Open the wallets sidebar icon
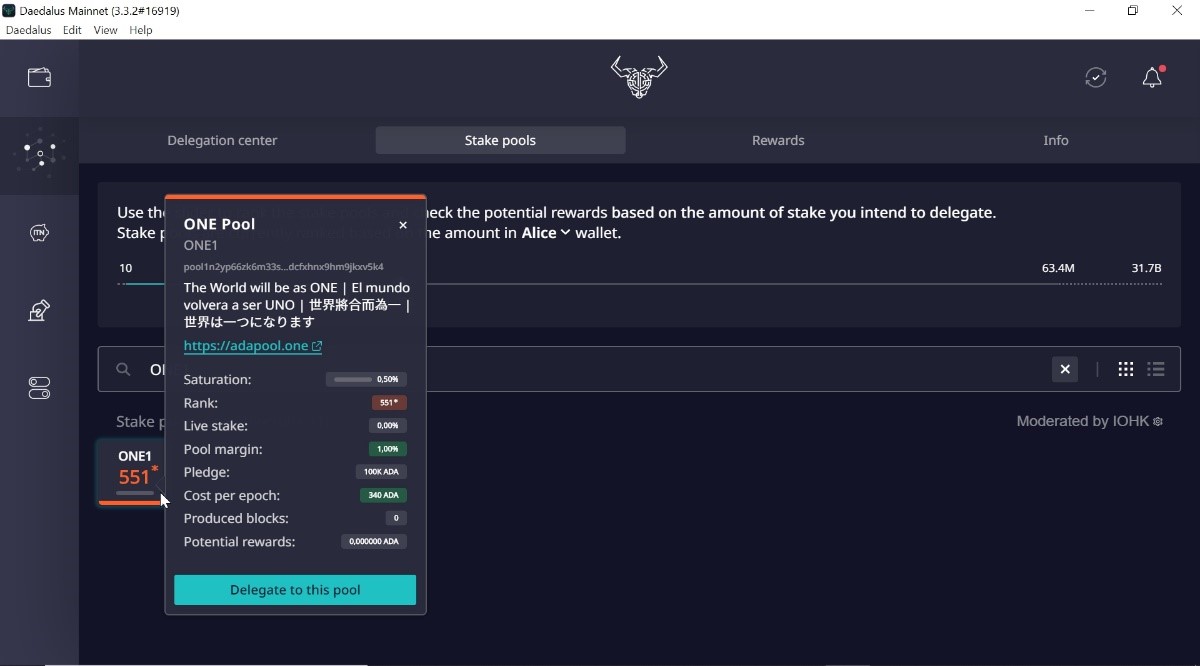 pos(39,78)
